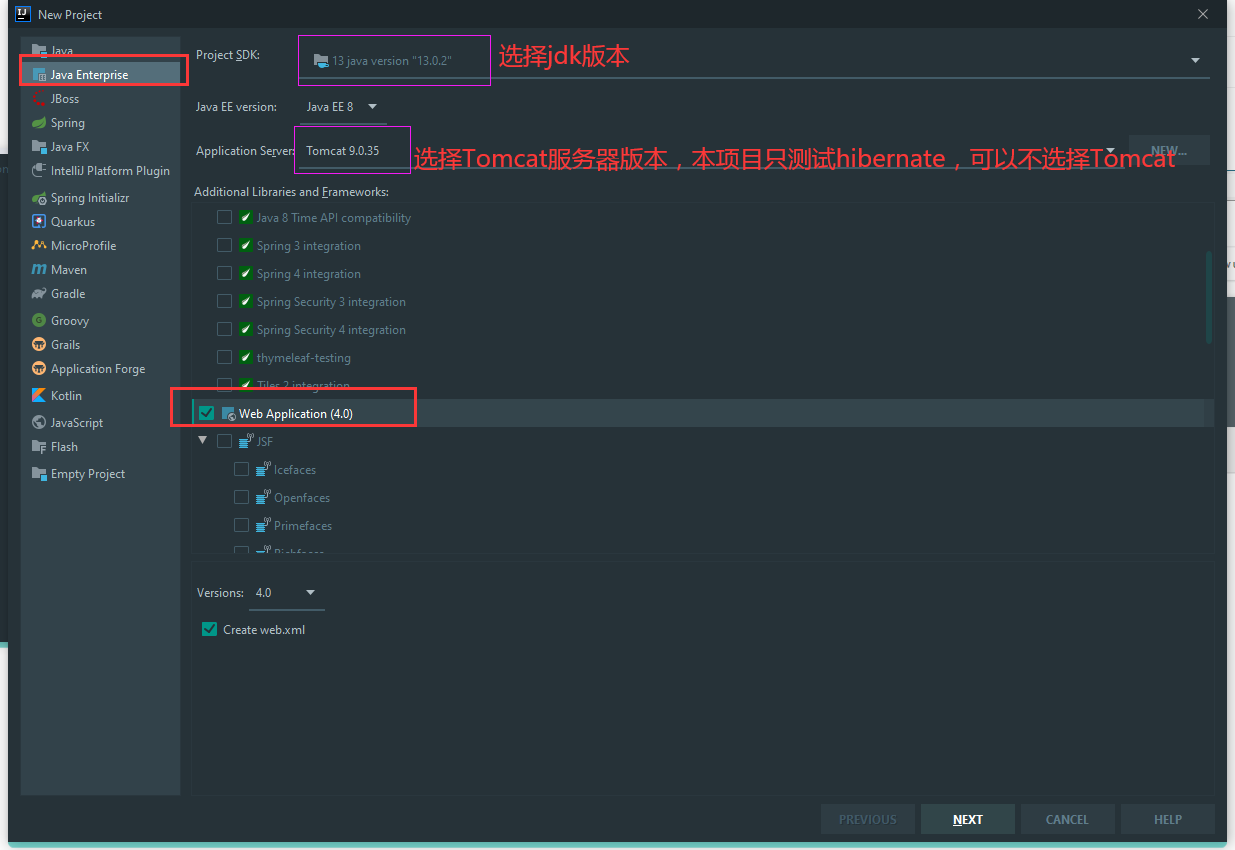
Task: Select the Flash folder icon
Action: click(x=39, y=447)
